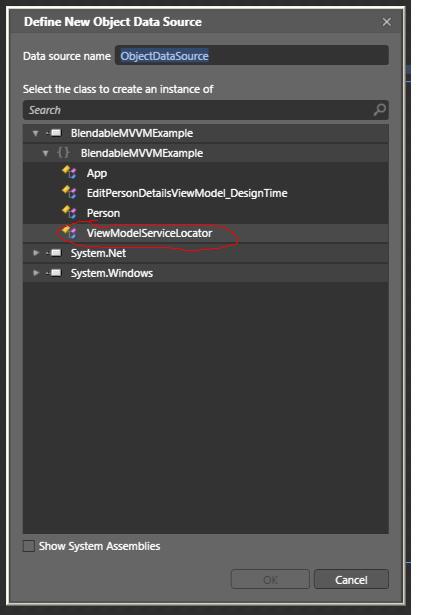Expand the System.Windows assembly
The image size is (422, 615).
click(x=36, y=273)
